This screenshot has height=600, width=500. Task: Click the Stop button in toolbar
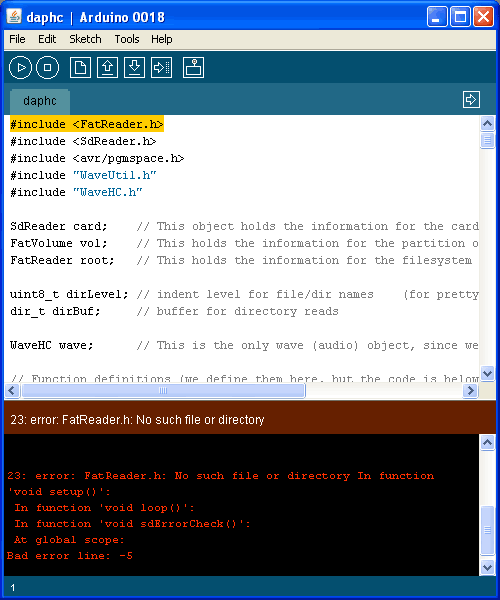tap(47, 67)
